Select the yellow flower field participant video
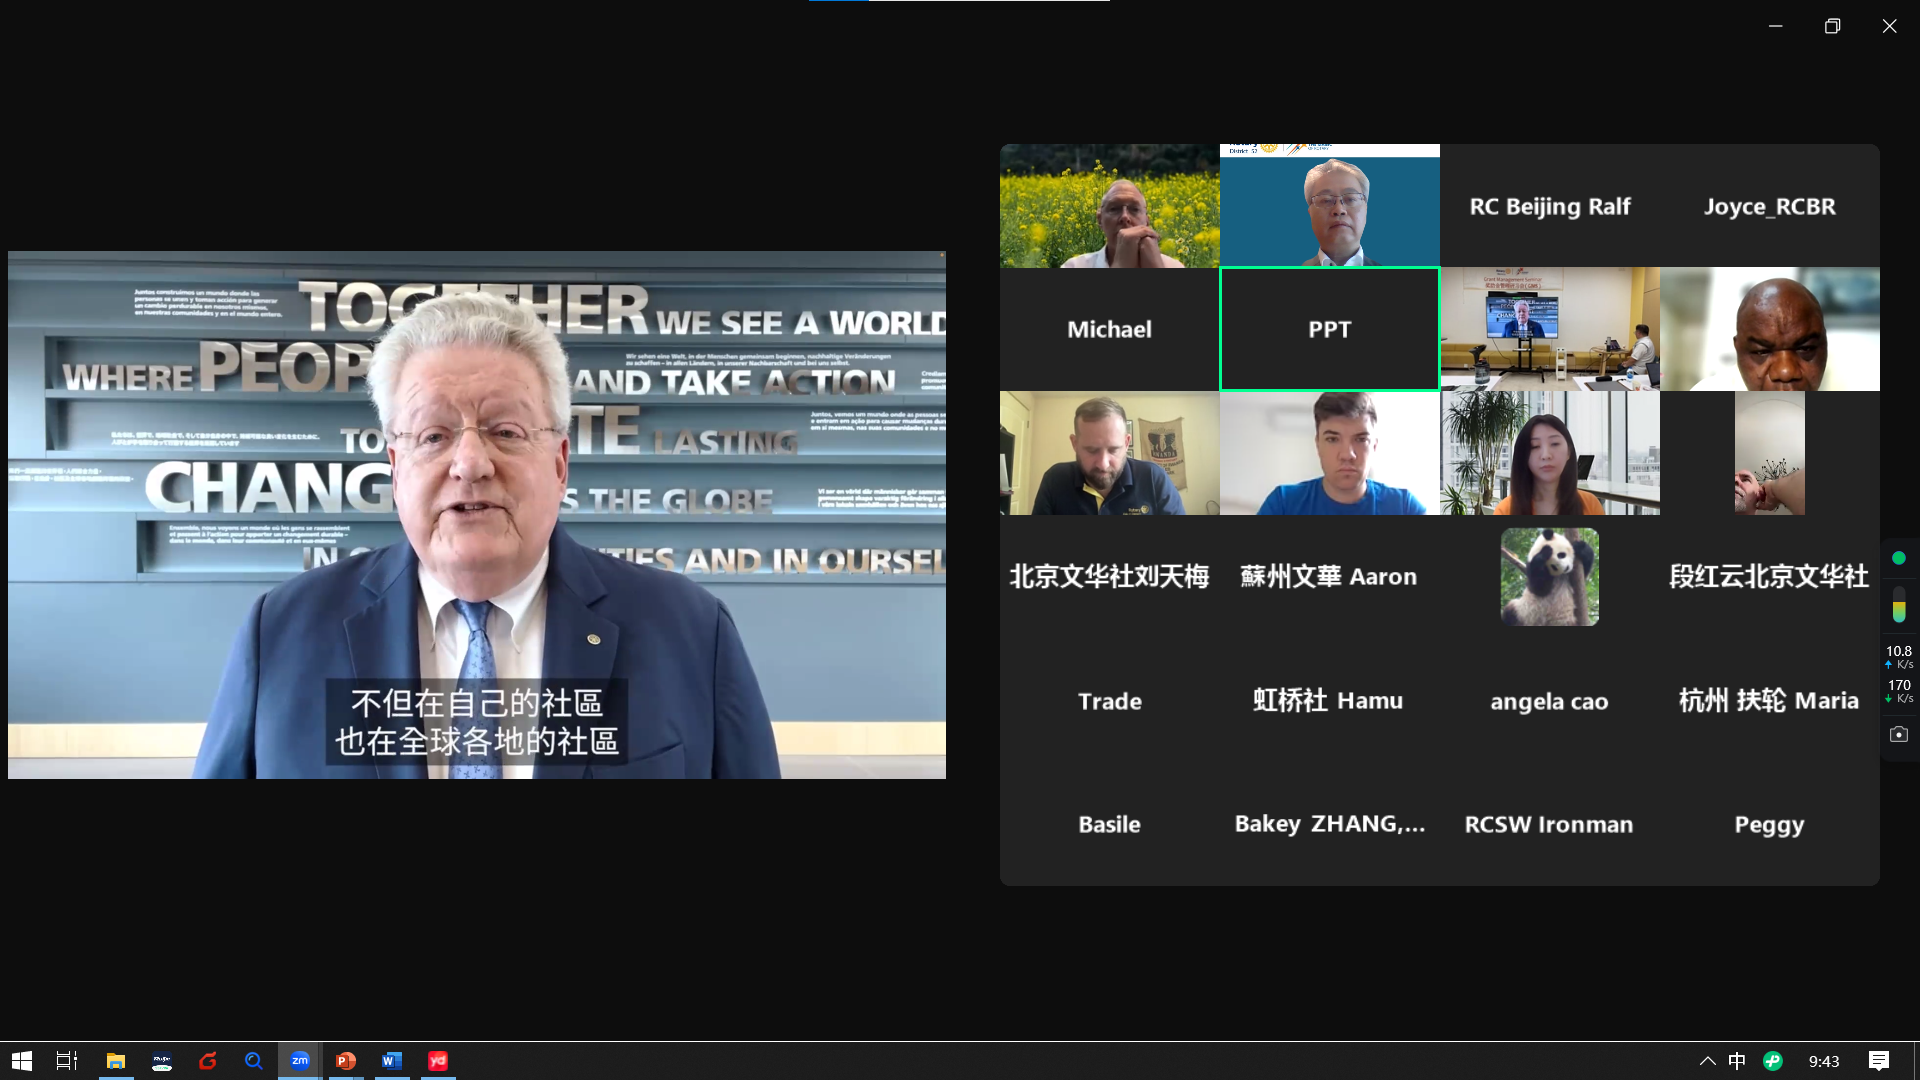1920x1080 pixels. 1110,206
